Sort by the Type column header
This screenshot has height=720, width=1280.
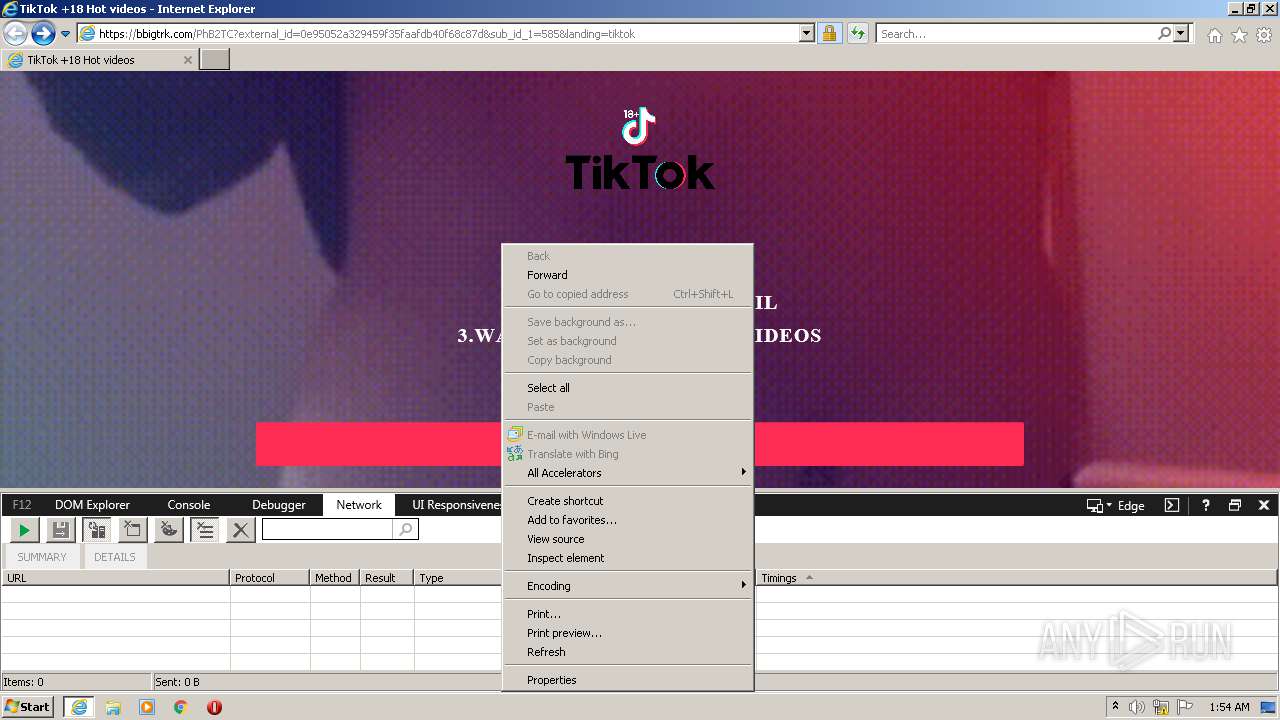[x=458, y=578]
